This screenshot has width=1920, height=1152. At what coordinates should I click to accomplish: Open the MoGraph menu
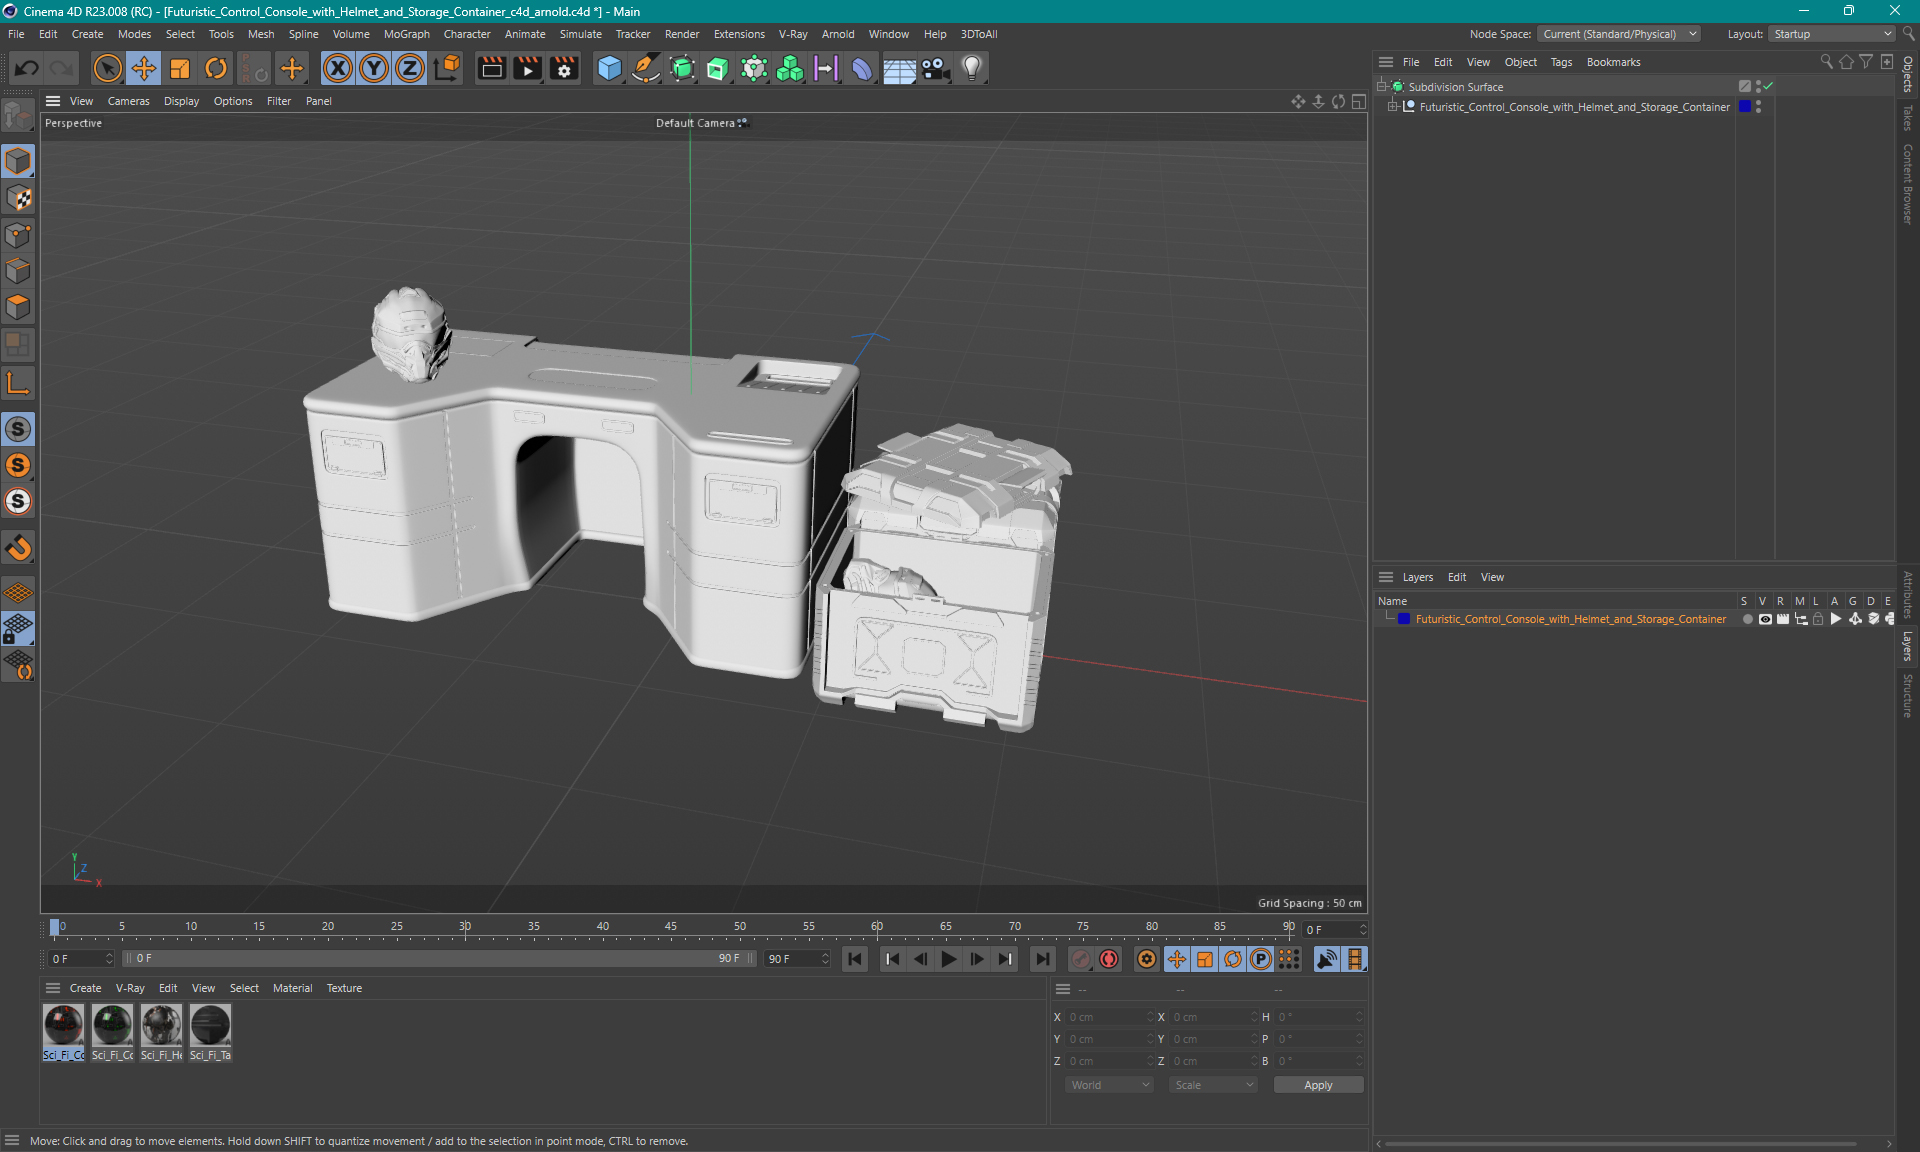pos(406,34)
